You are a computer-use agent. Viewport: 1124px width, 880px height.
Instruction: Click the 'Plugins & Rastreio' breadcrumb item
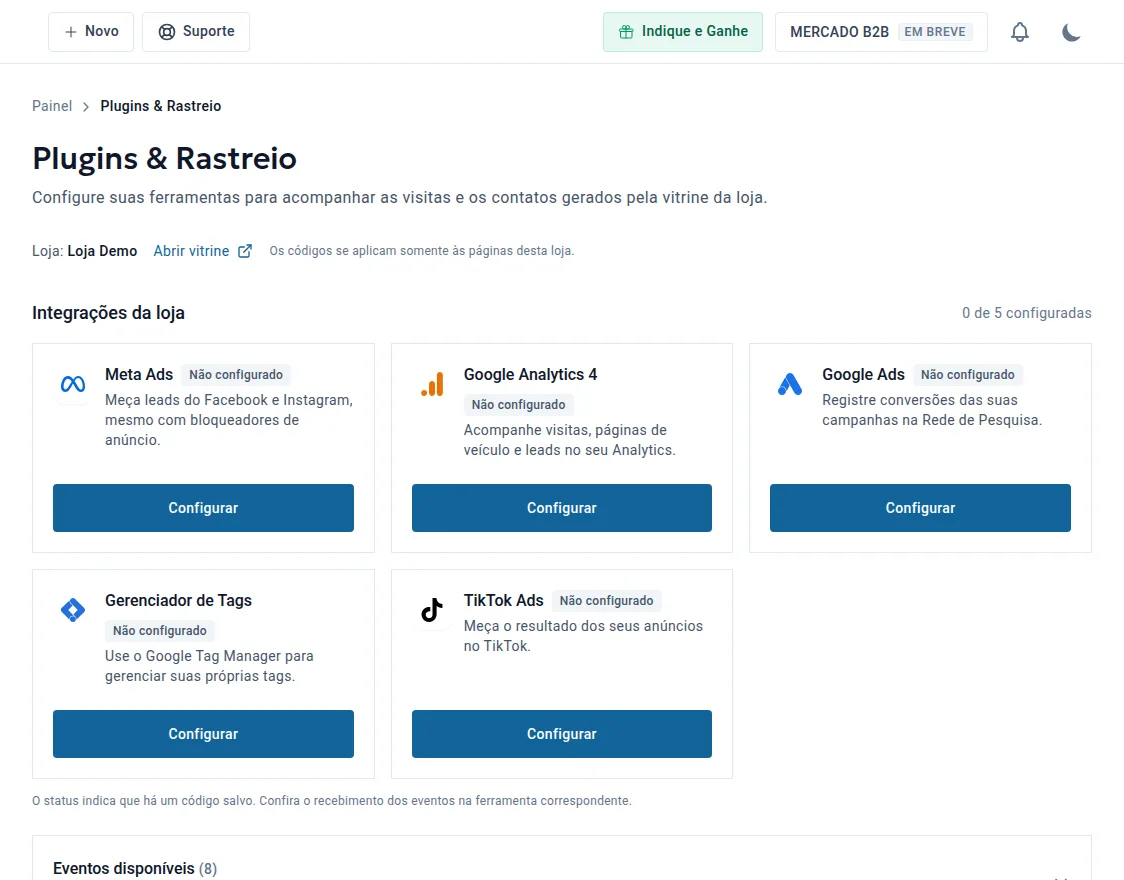161,106
